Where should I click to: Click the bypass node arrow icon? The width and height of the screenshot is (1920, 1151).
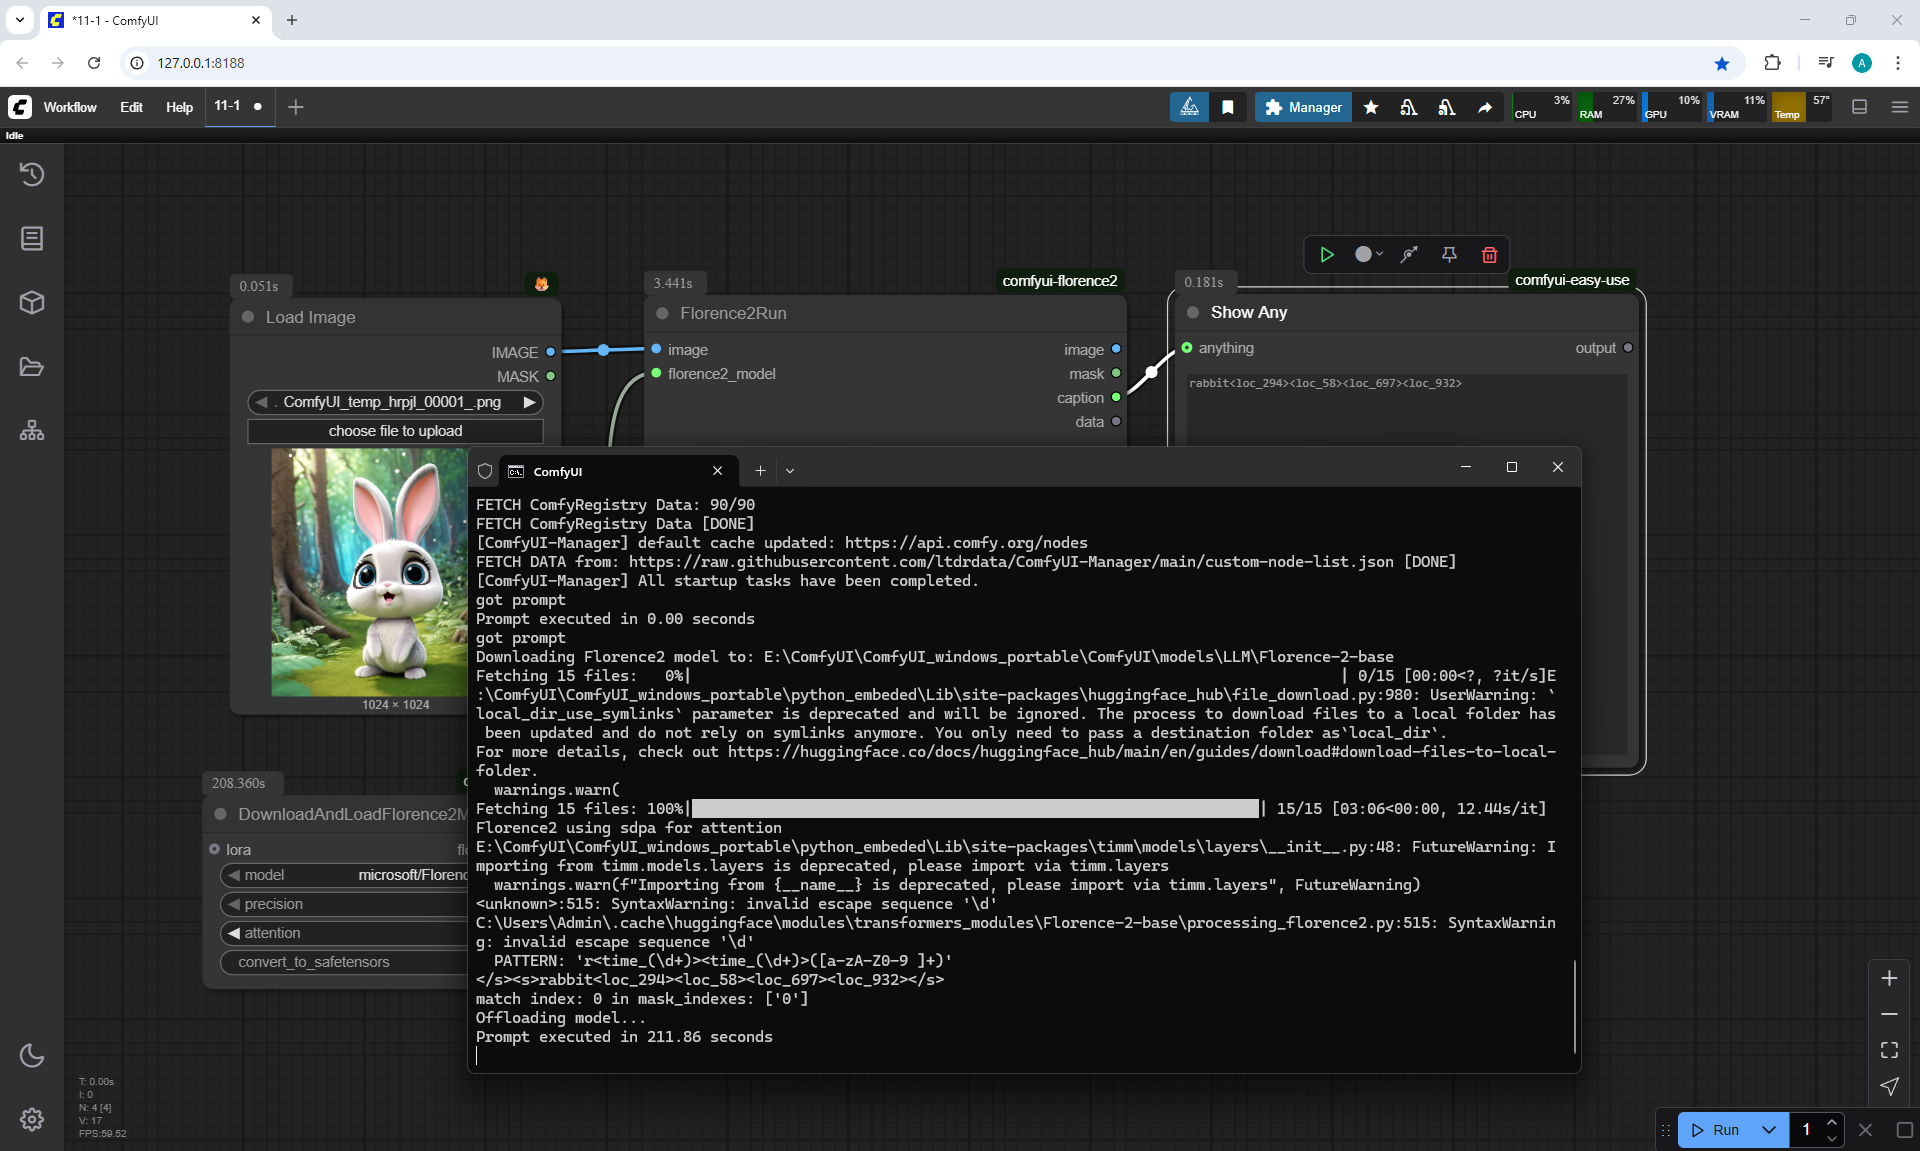pos(1409,254)
